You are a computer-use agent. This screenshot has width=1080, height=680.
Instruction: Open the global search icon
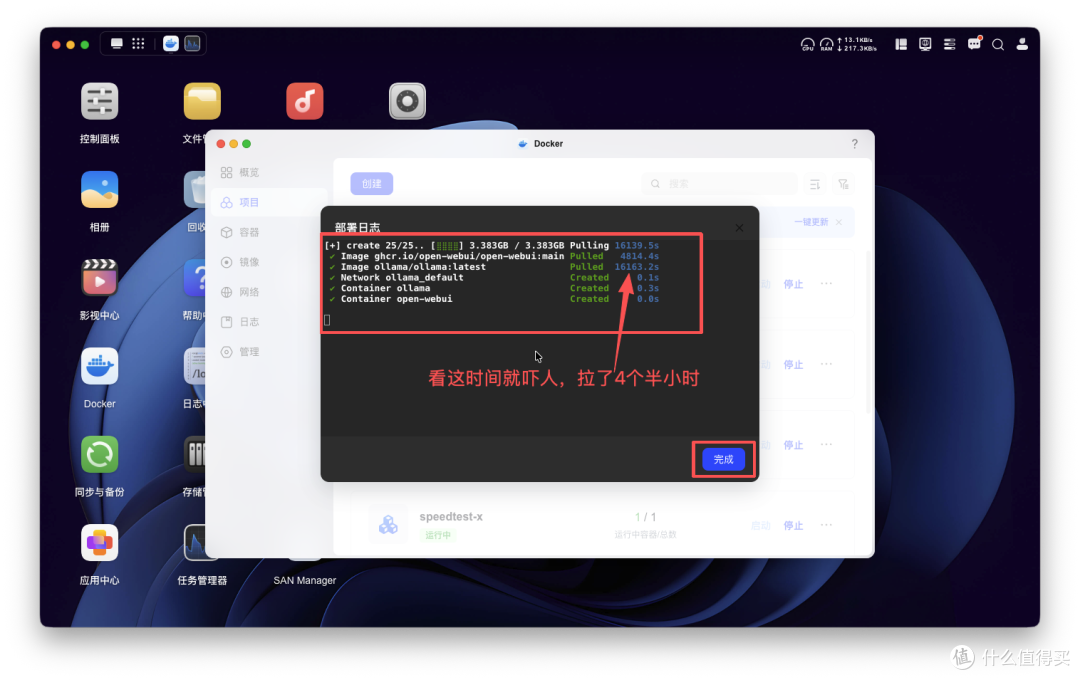pyautogui.click(x=997, y=45)
